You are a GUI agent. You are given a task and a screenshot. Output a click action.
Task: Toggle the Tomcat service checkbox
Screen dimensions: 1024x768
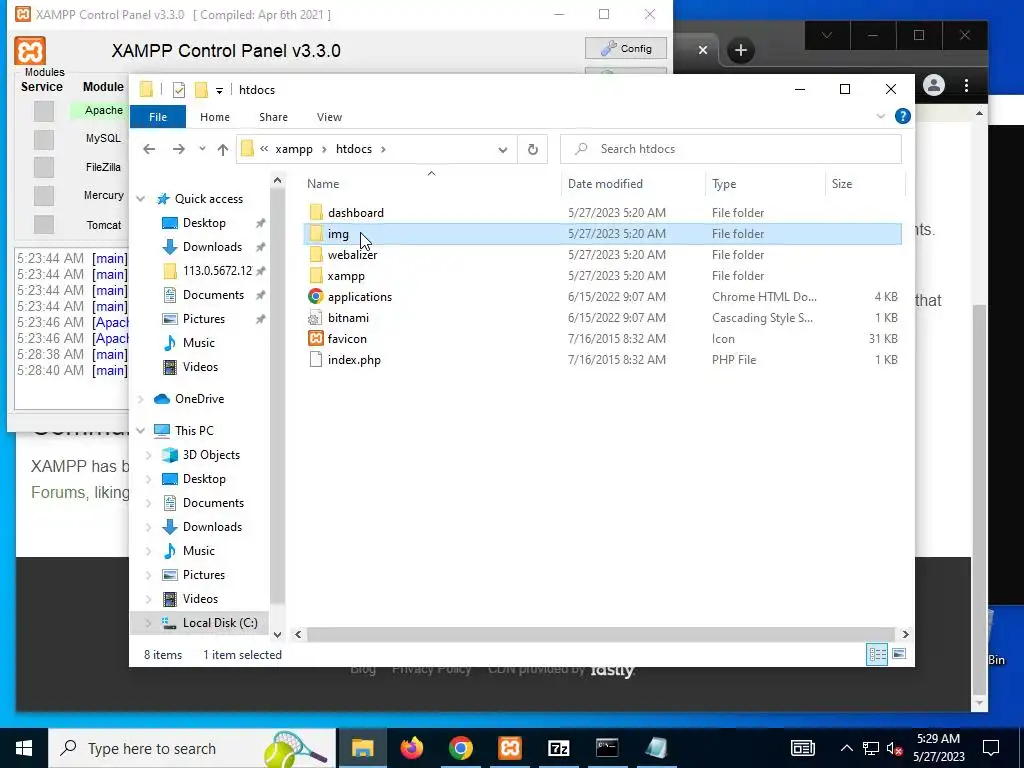click(x=44, y=224)
